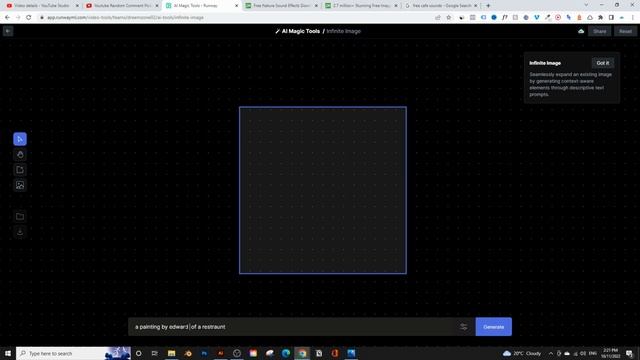Open File Explorer from the taskbar
The height and width of the screenshot is (360, 640).
coord(171,353)
